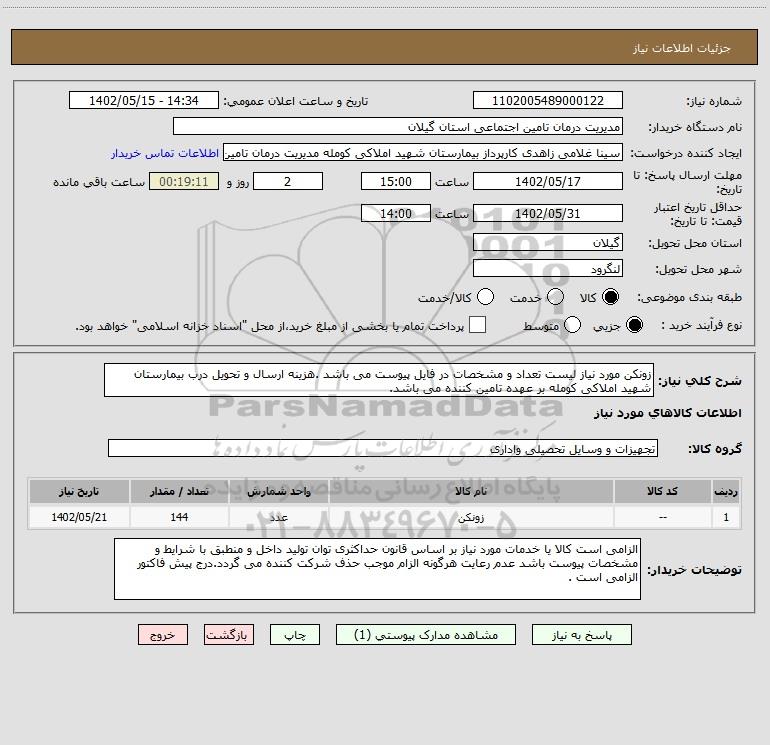Select the جزیی purchase type radio

pos(634,325)
